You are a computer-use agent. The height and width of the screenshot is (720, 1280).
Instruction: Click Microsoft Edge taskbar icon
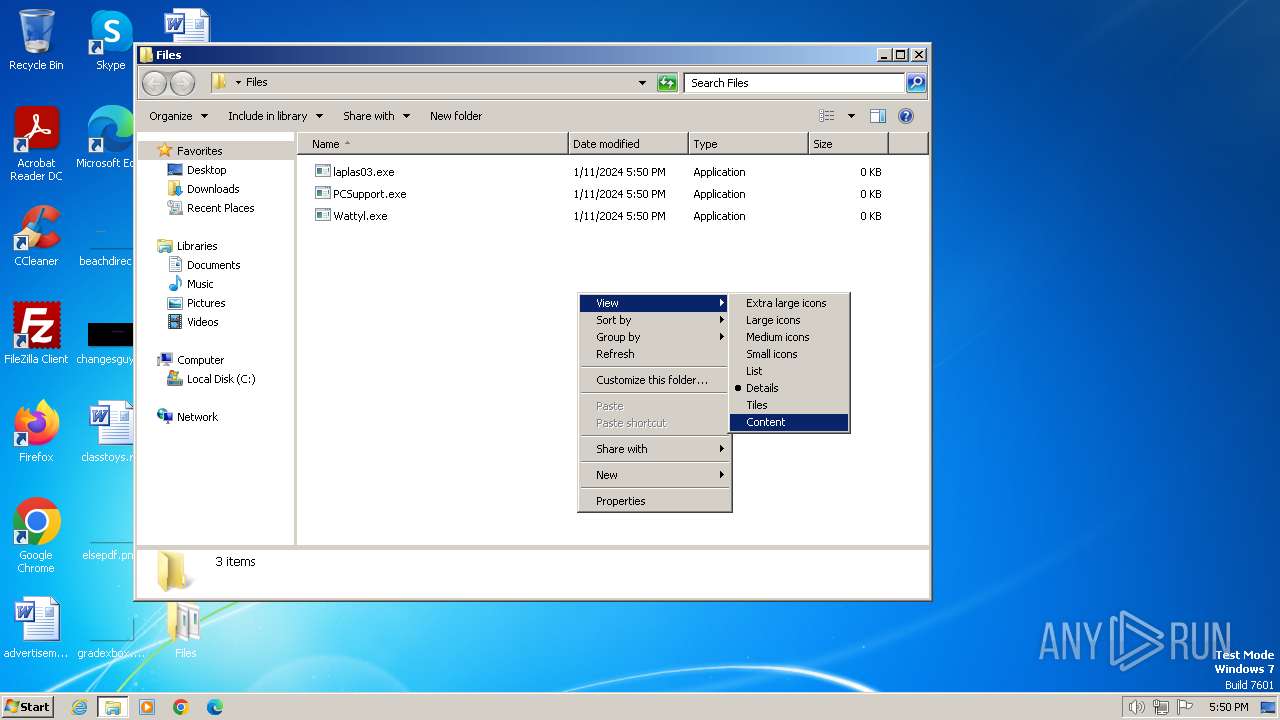(x=215, y=707)
